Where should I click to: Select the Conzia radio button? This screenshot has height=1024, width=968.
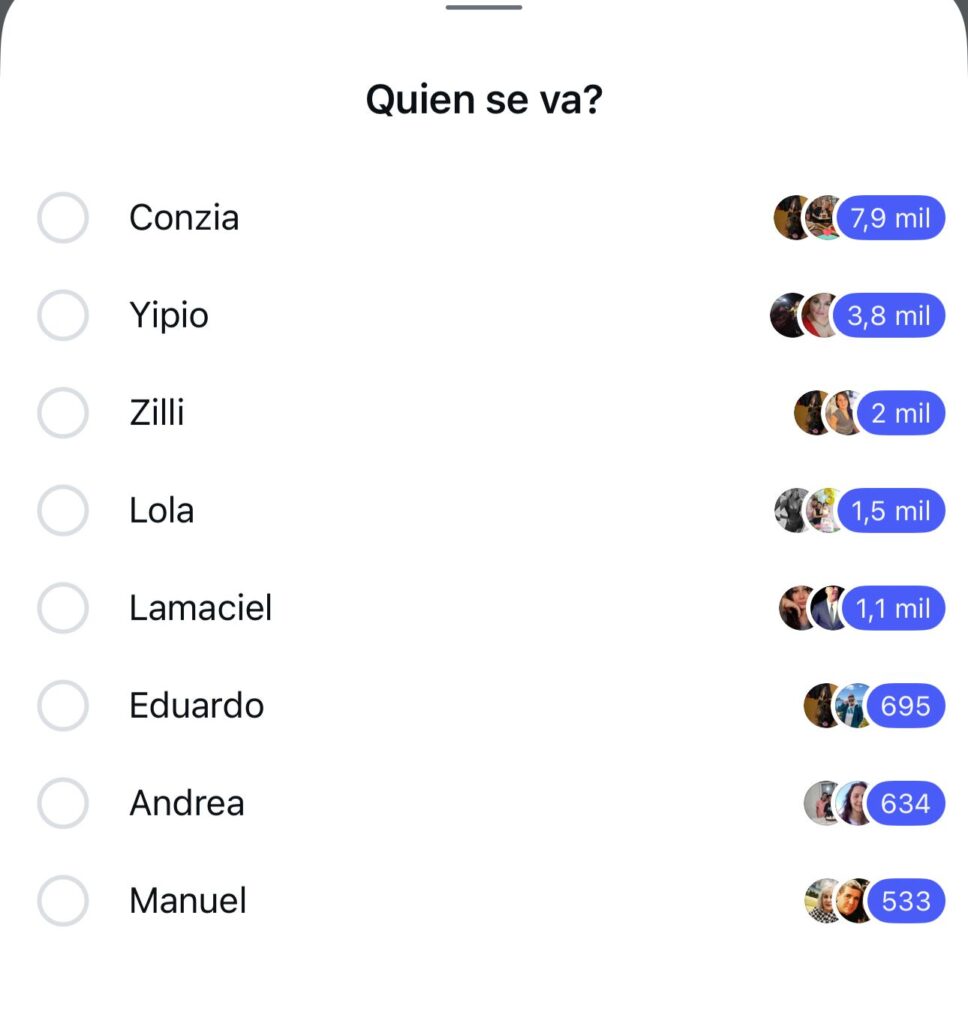63,218
